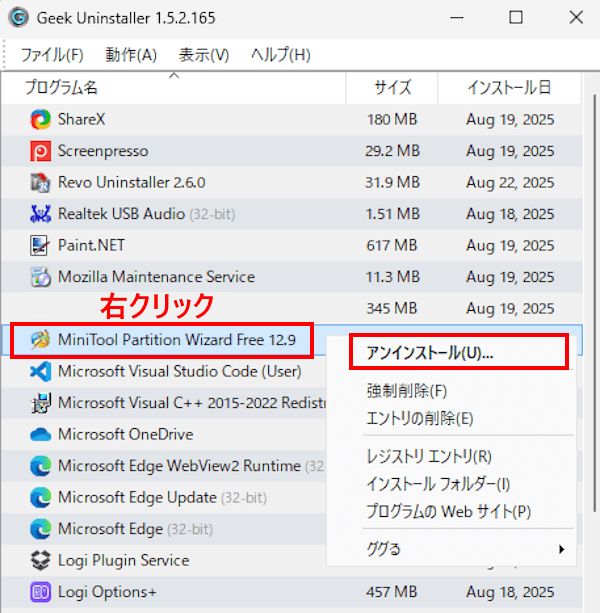Screen dimensions: 600x613
Task: Open プログラムの Web サイト(P) entry
Action: coord(450,512)
